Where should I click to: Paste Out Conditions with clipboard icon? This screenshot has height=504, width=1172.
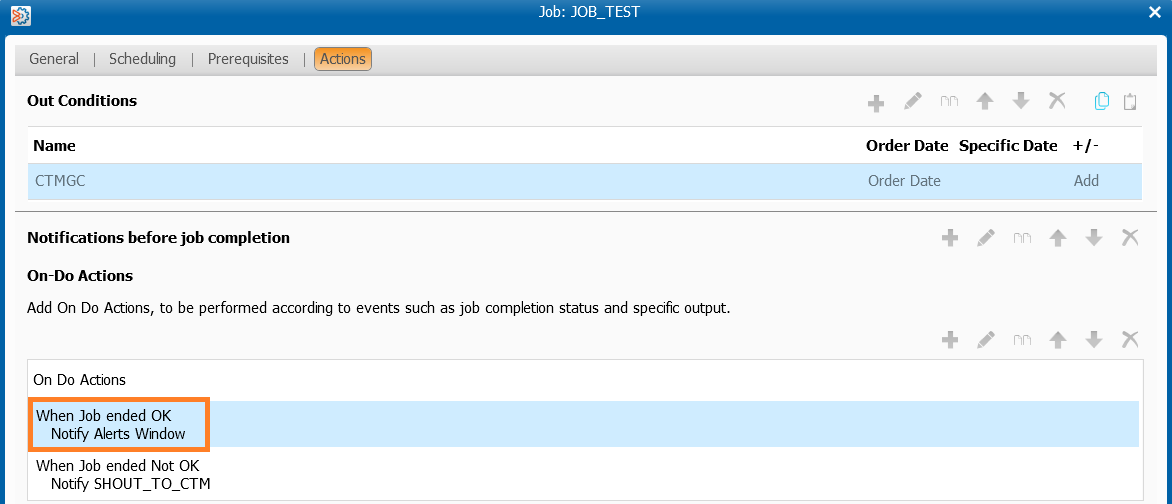1130,101
